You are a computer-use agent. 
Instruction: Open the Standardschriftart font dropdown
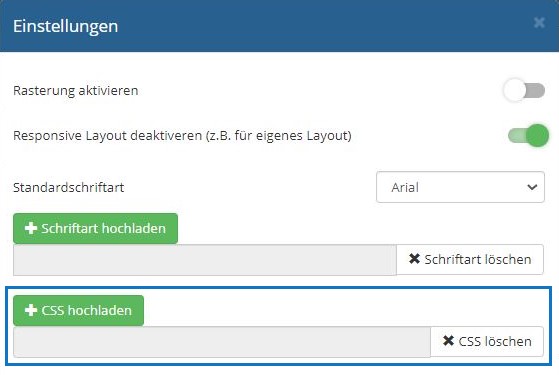tap(460, 187)
